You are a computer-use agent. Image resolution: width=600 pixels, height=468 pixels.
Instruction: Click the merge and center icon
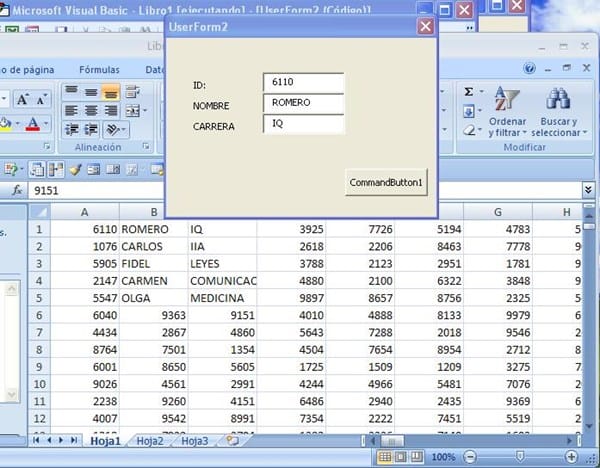click(133, 111)
